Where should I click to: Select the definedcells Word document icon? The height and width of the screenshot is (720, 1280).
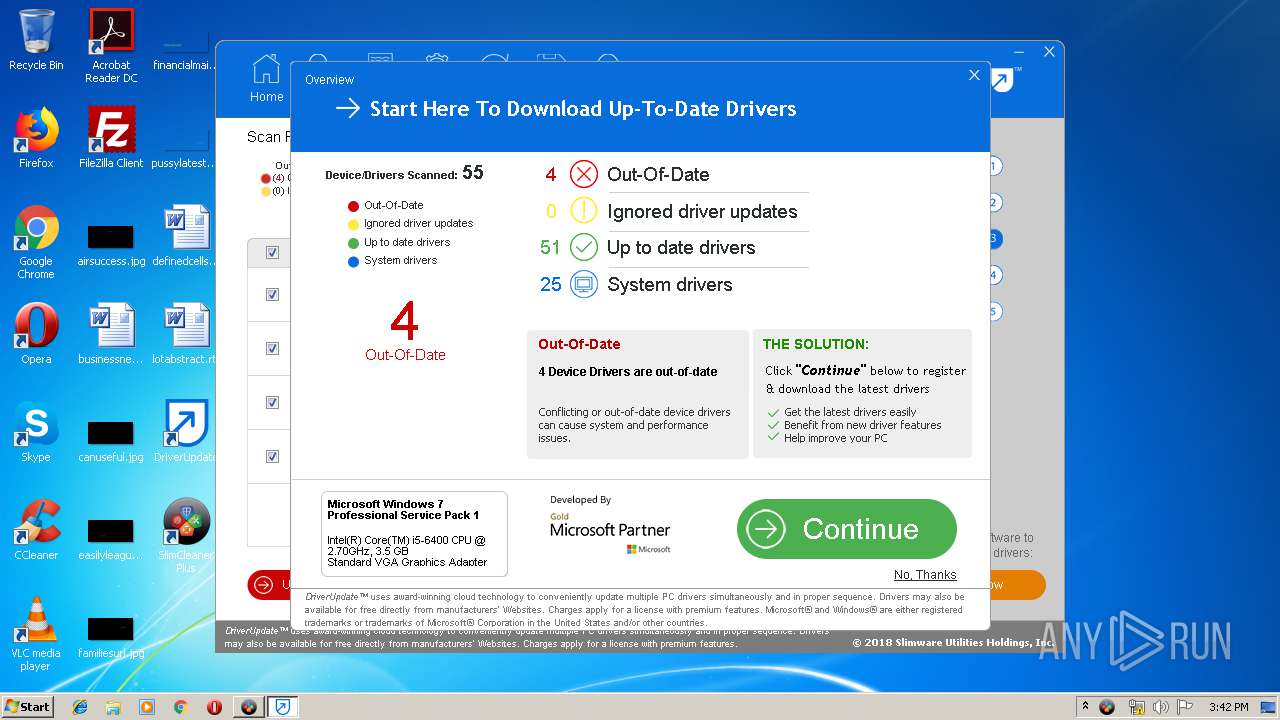(x=187, y=236)
